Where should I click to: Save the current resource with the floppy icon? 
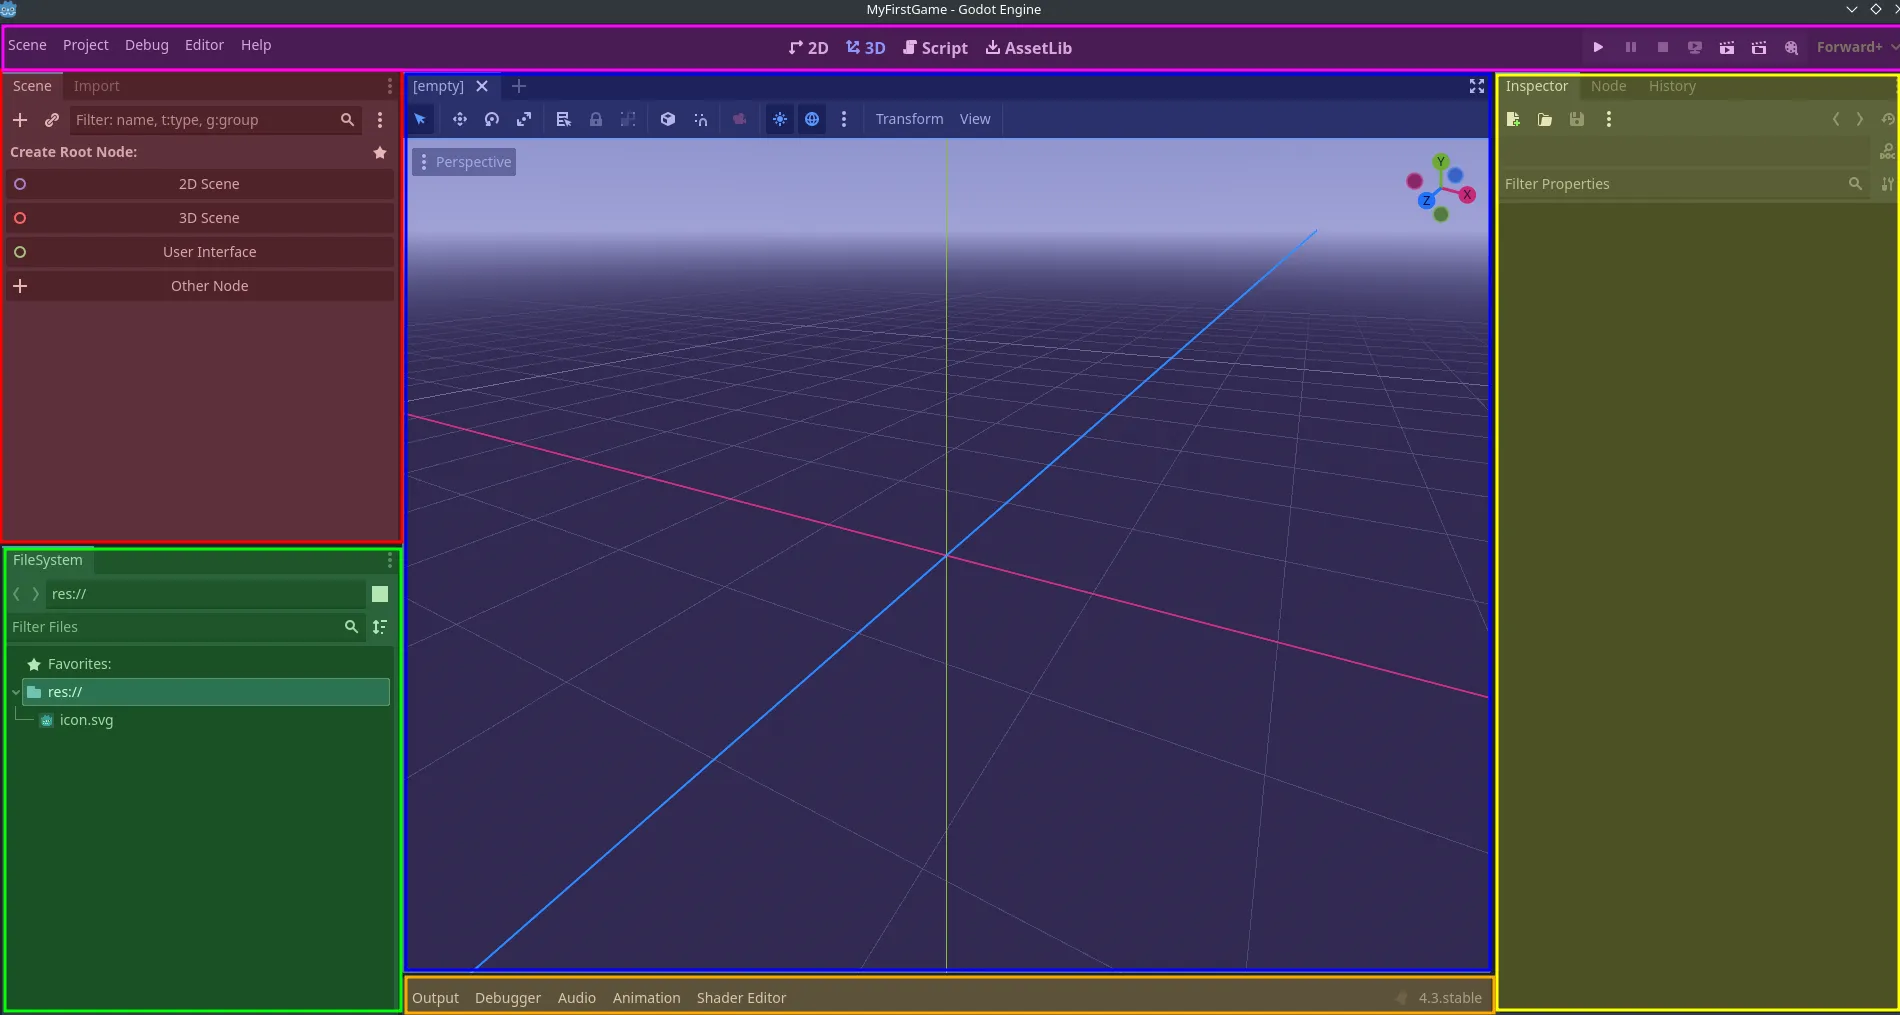pos(1577,119)
